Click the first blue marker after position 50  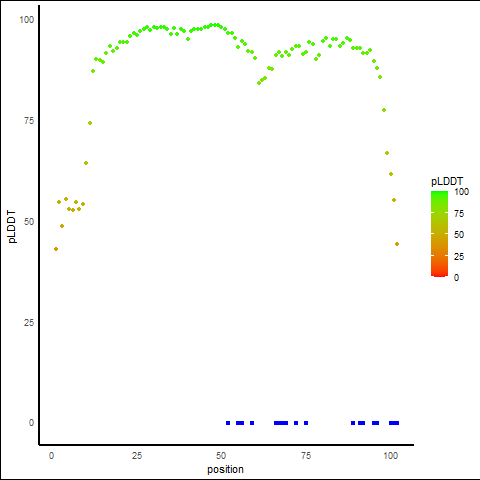(x=228, y=423)
